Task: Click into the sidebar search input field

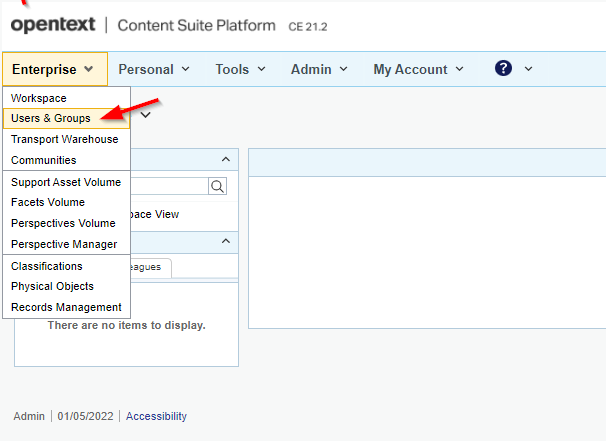Action: [x=165, y=186]
